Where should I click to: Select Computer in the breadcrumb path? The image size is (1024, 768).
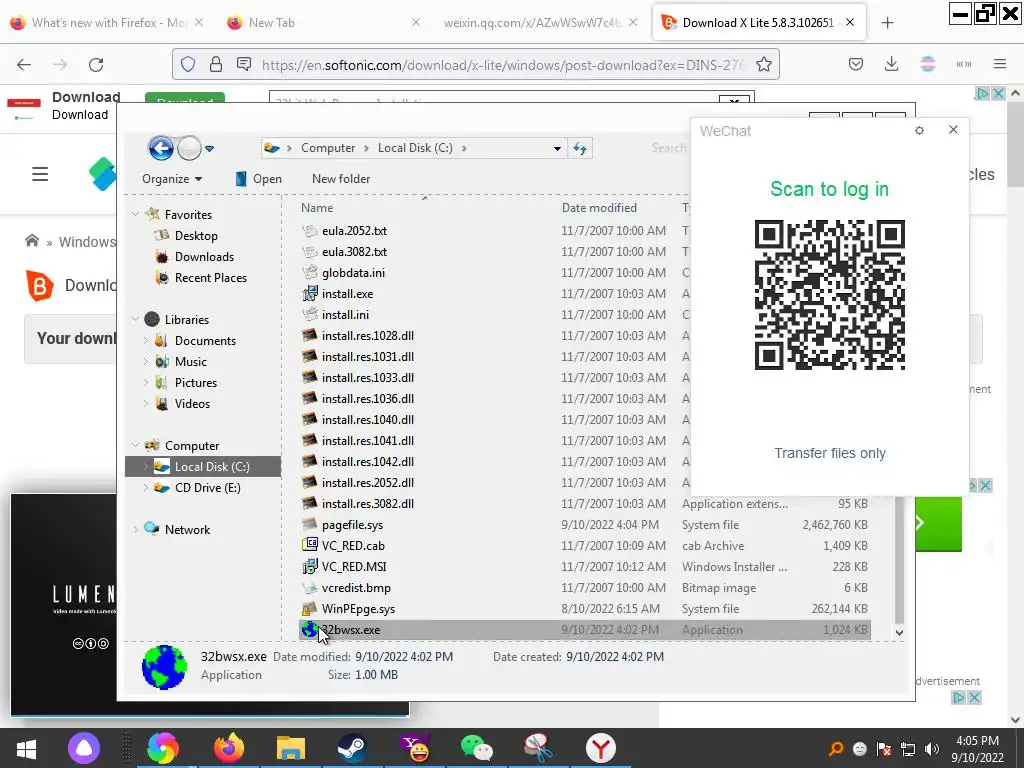click(328, 148)
